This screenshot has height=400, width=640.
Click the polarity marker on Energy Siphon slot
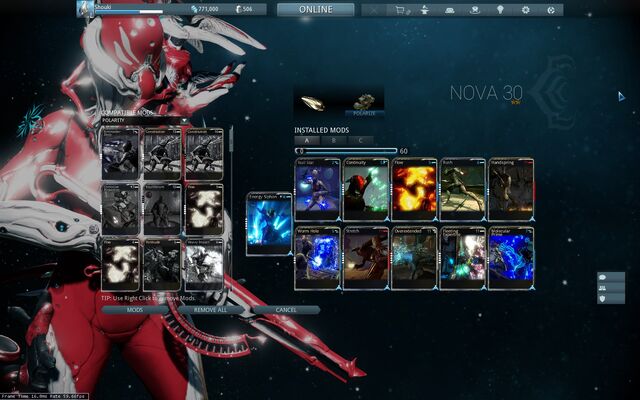coord(290,253)
